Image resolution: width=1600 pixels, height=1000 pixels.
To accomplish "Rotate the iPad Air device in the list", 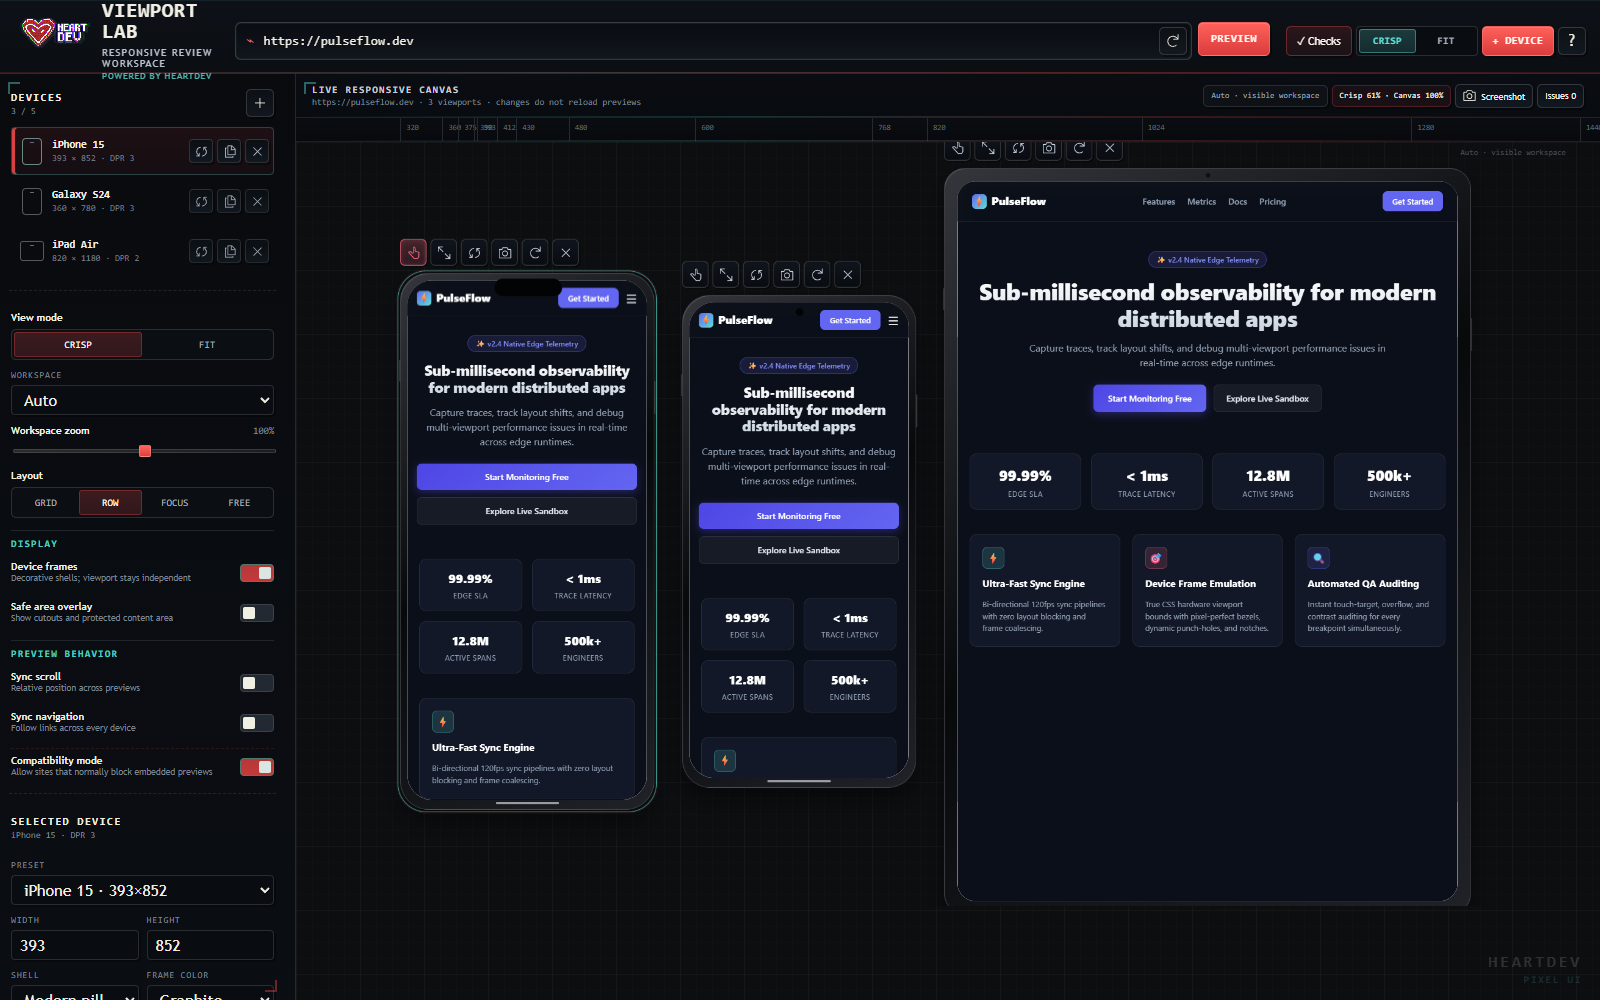I will 202,251.
